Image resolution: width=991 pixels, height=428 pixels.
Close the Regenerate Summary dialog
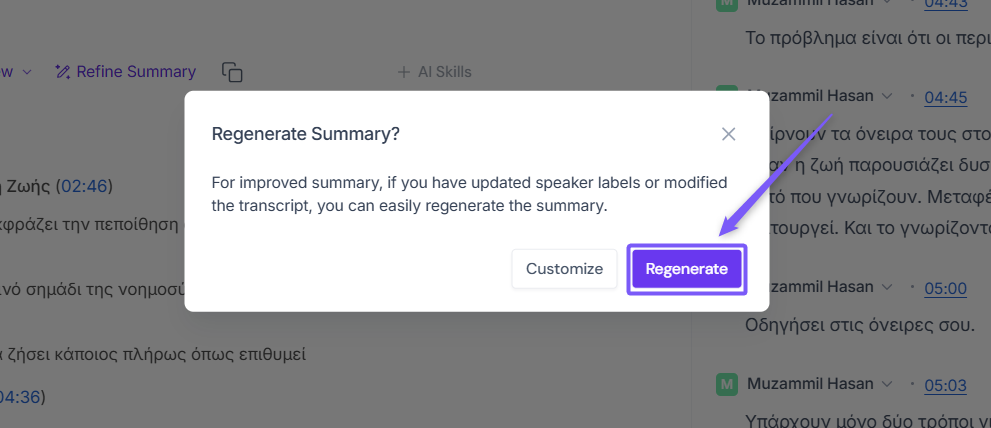point(729,134)
